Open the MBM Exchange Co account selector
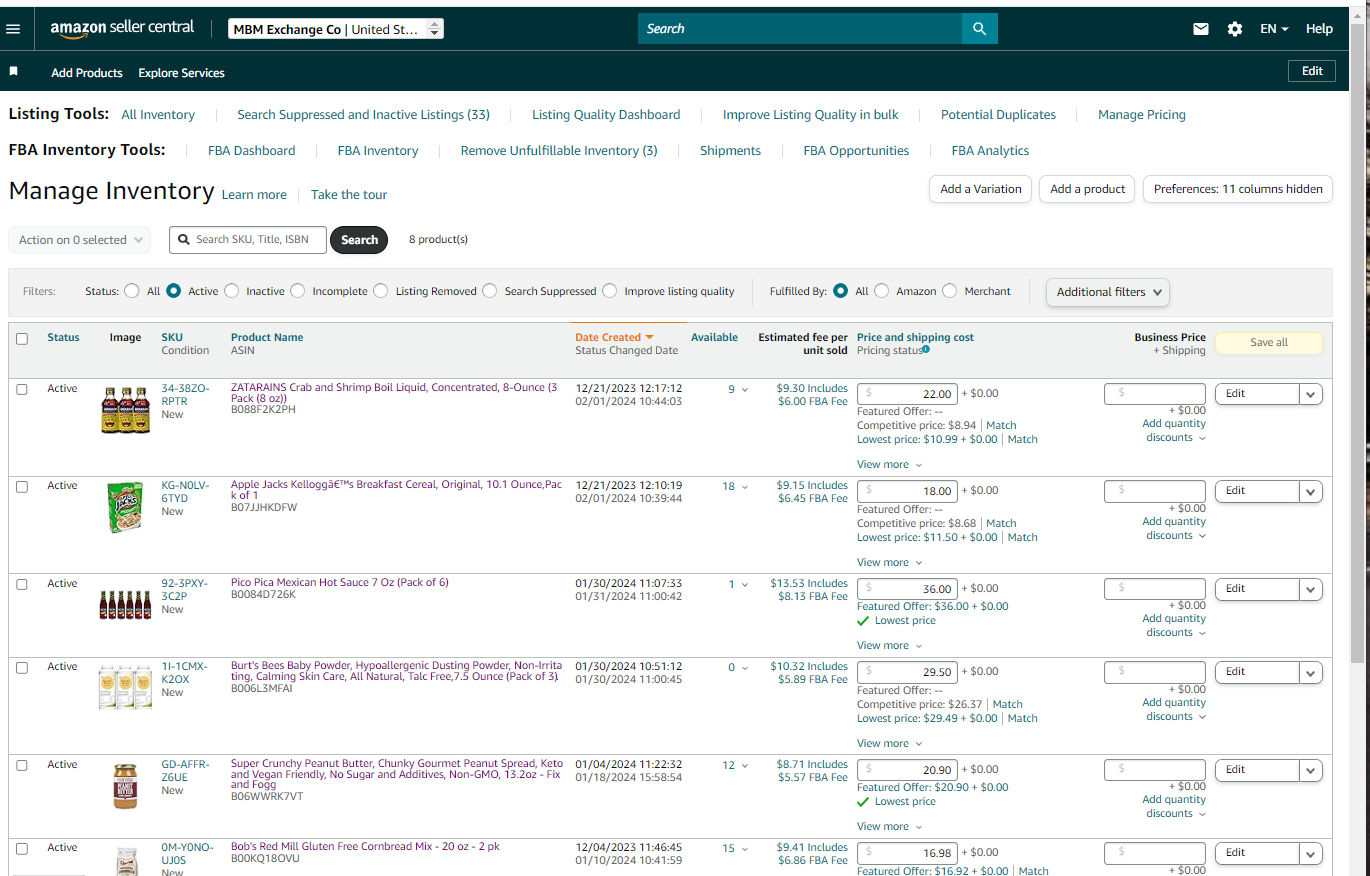This screenshot has width=1370, height=876. click(x=336, y=29)
